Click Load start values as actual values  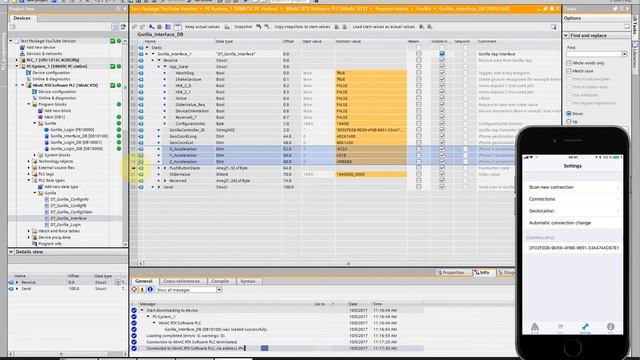[x=384, y=27]
